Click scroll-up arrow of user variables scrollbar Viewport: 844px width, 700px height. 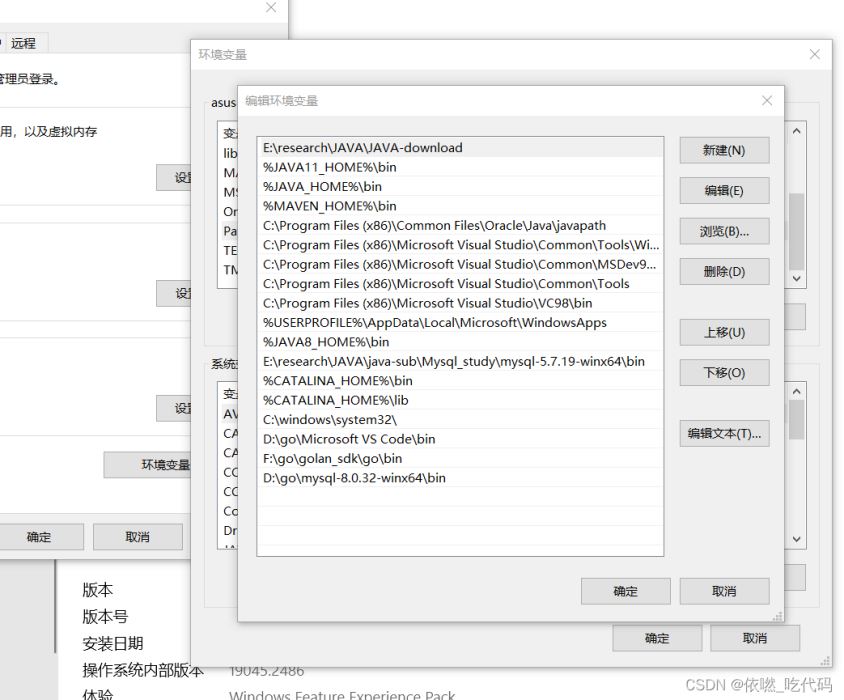tap(796, 130)
